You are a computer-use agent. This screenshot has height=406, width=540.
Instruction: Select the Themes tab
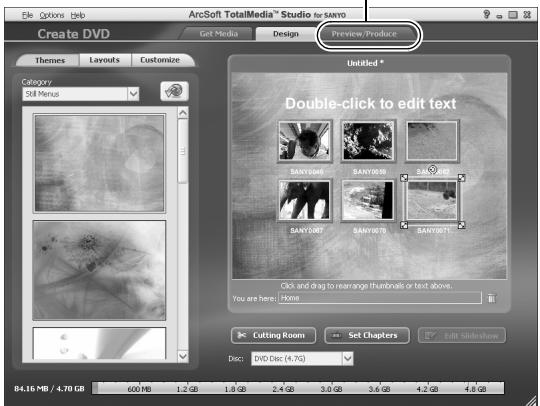coord(50,60)
